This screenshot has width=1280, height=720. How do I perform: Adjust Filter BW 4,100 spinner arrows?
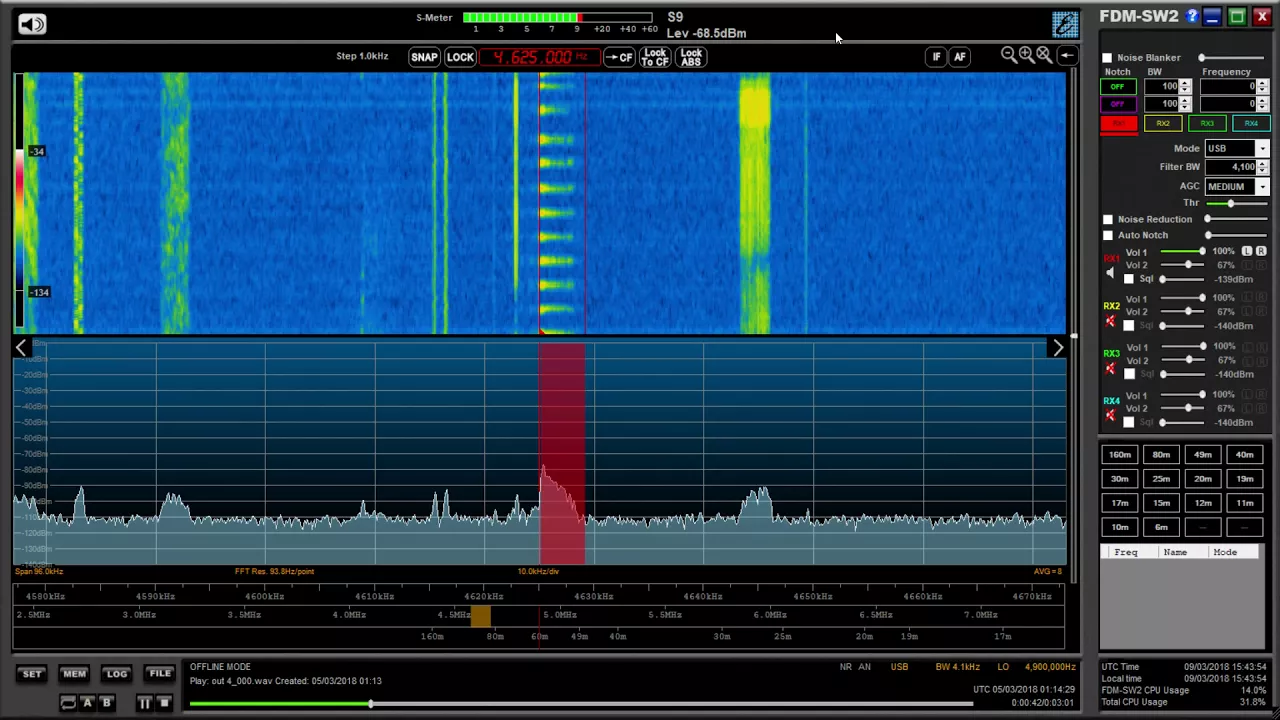pos(1262,167)
